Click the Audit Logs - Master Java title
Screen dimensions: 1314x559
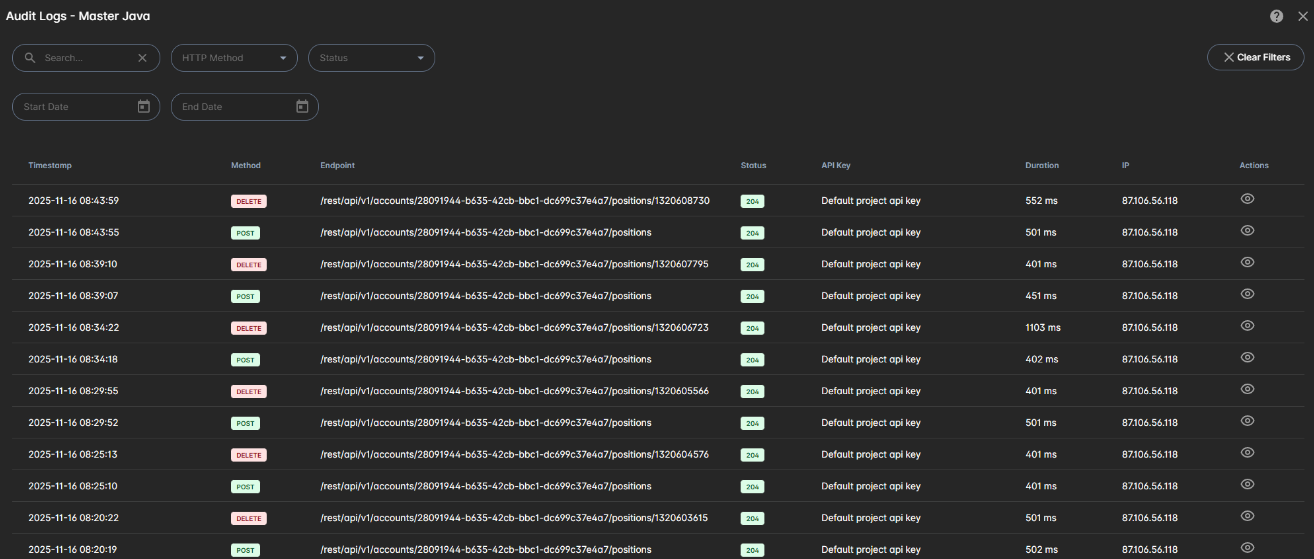click(x=78, y=16)
